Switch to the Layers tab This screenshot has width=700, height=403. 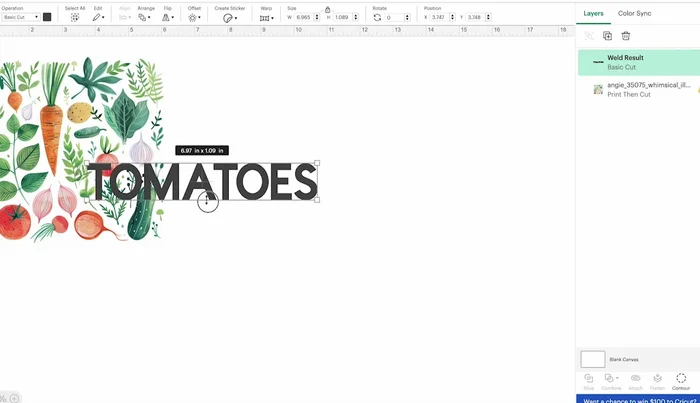point(593,13)
